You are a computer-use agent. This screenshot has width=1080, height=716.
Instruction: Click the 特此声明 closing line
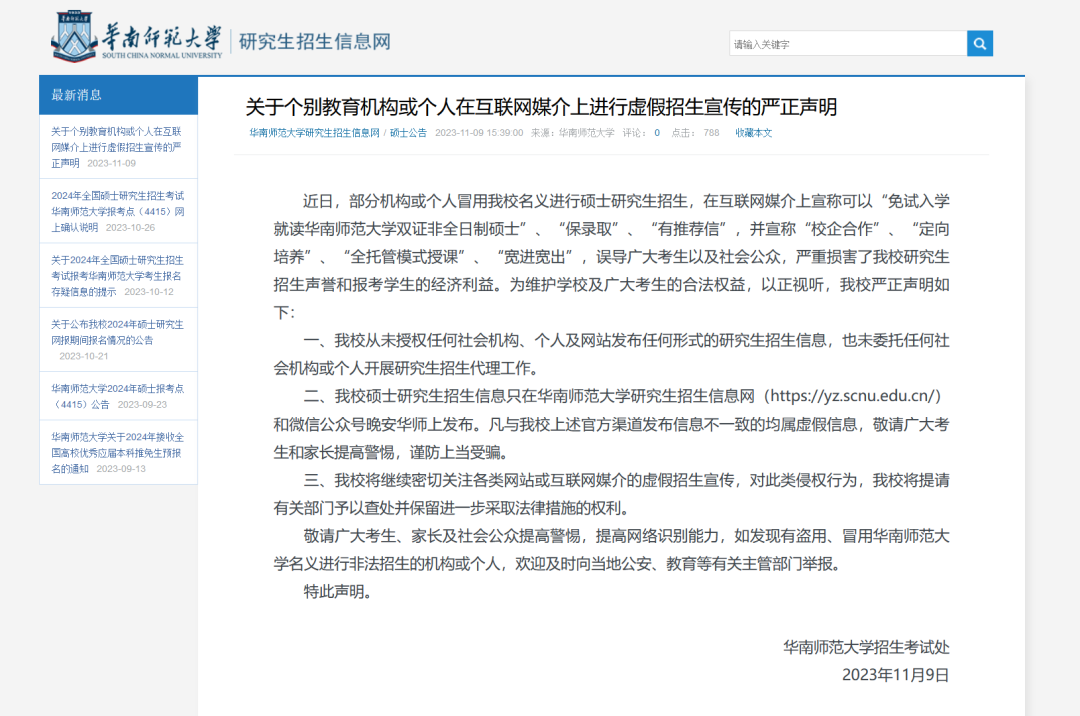coord(337,591)
